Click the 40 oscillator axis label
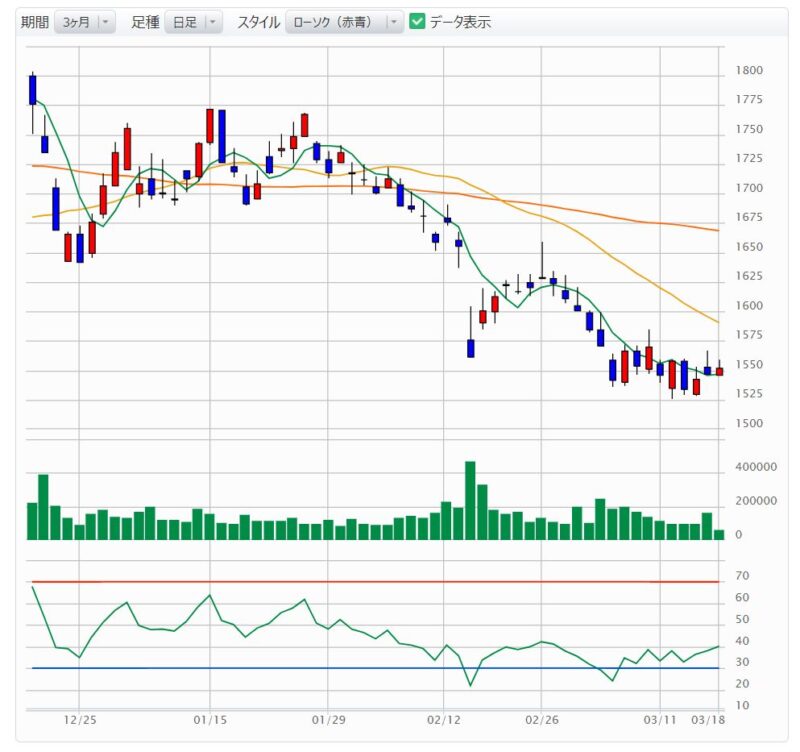The image size is (800, 752). pos(742,641)
